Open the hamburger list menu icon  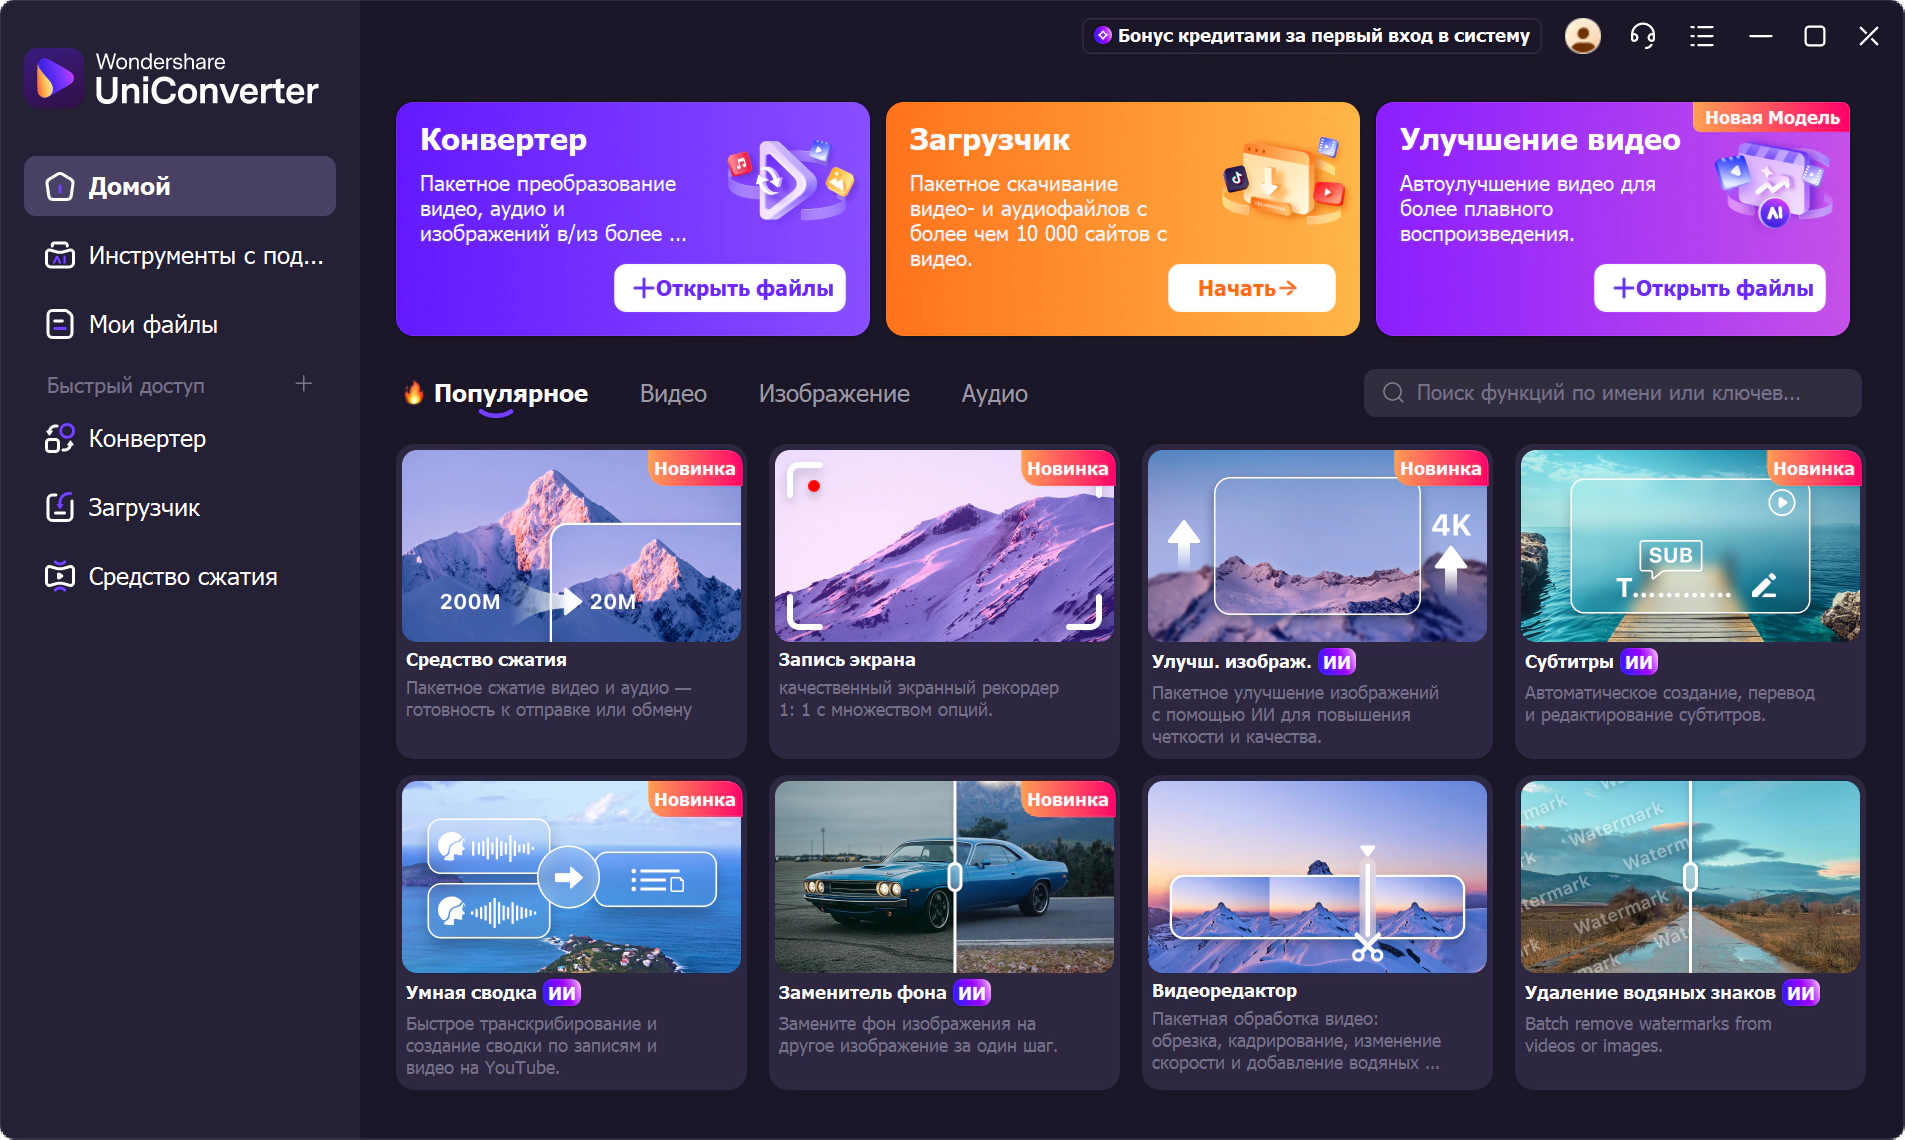(1701, 37)
